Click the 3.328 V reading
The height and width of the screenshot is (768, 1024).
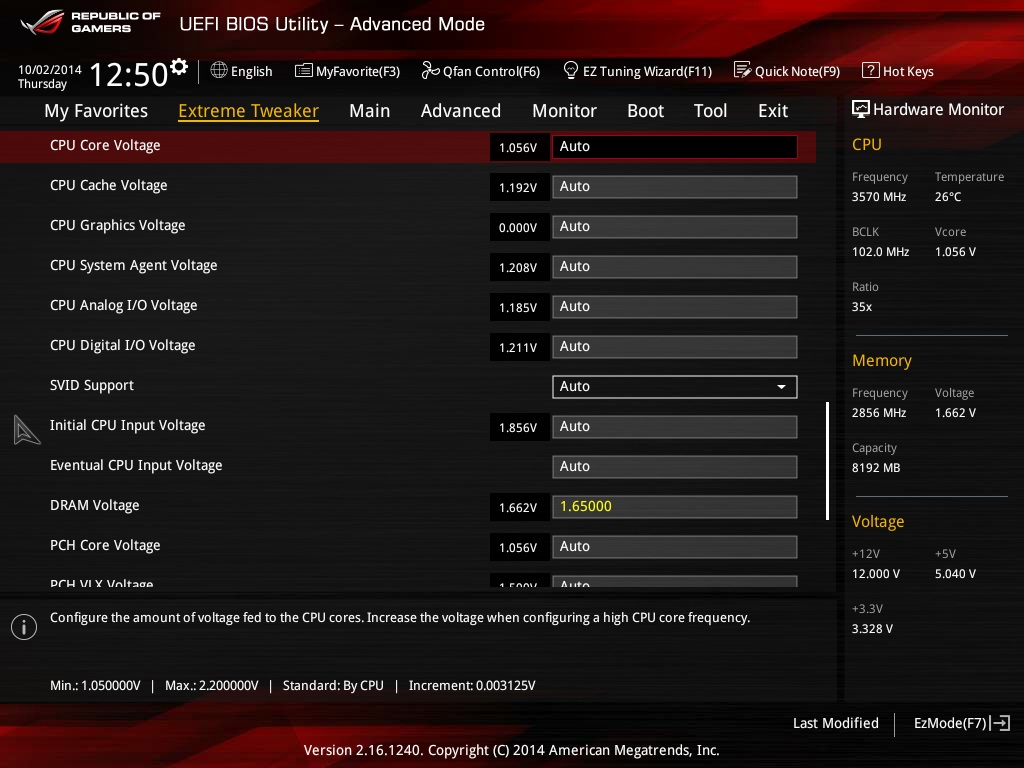[872, 628]
